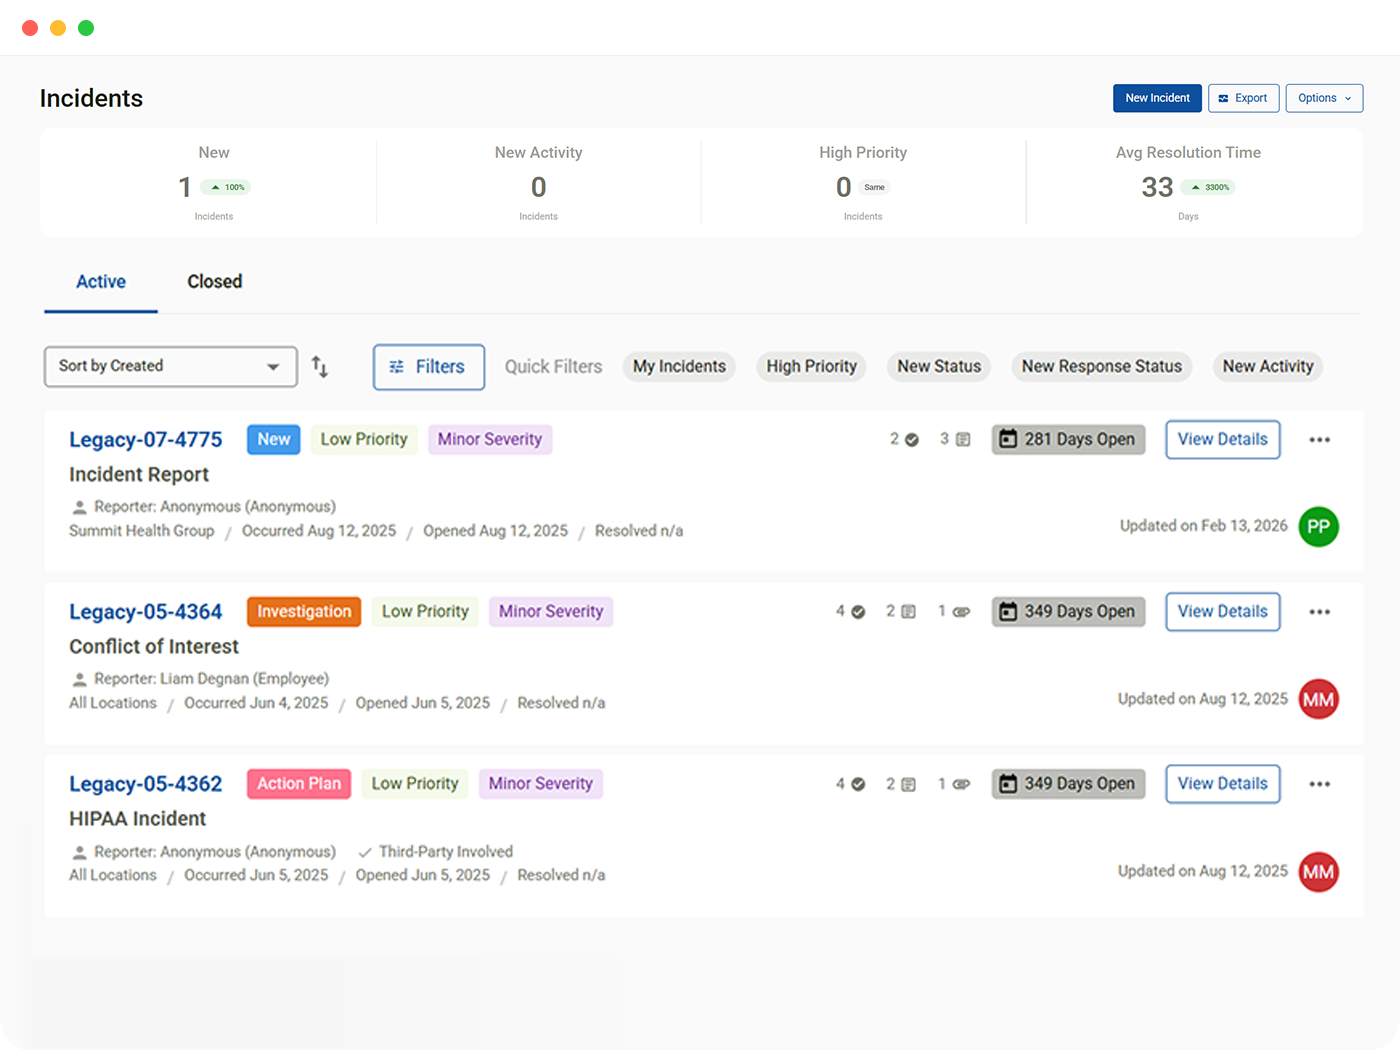Click MM avatar on HIPAA Incident row
Viewport: 1400px width, 1050px height.
pos(1318,872)
